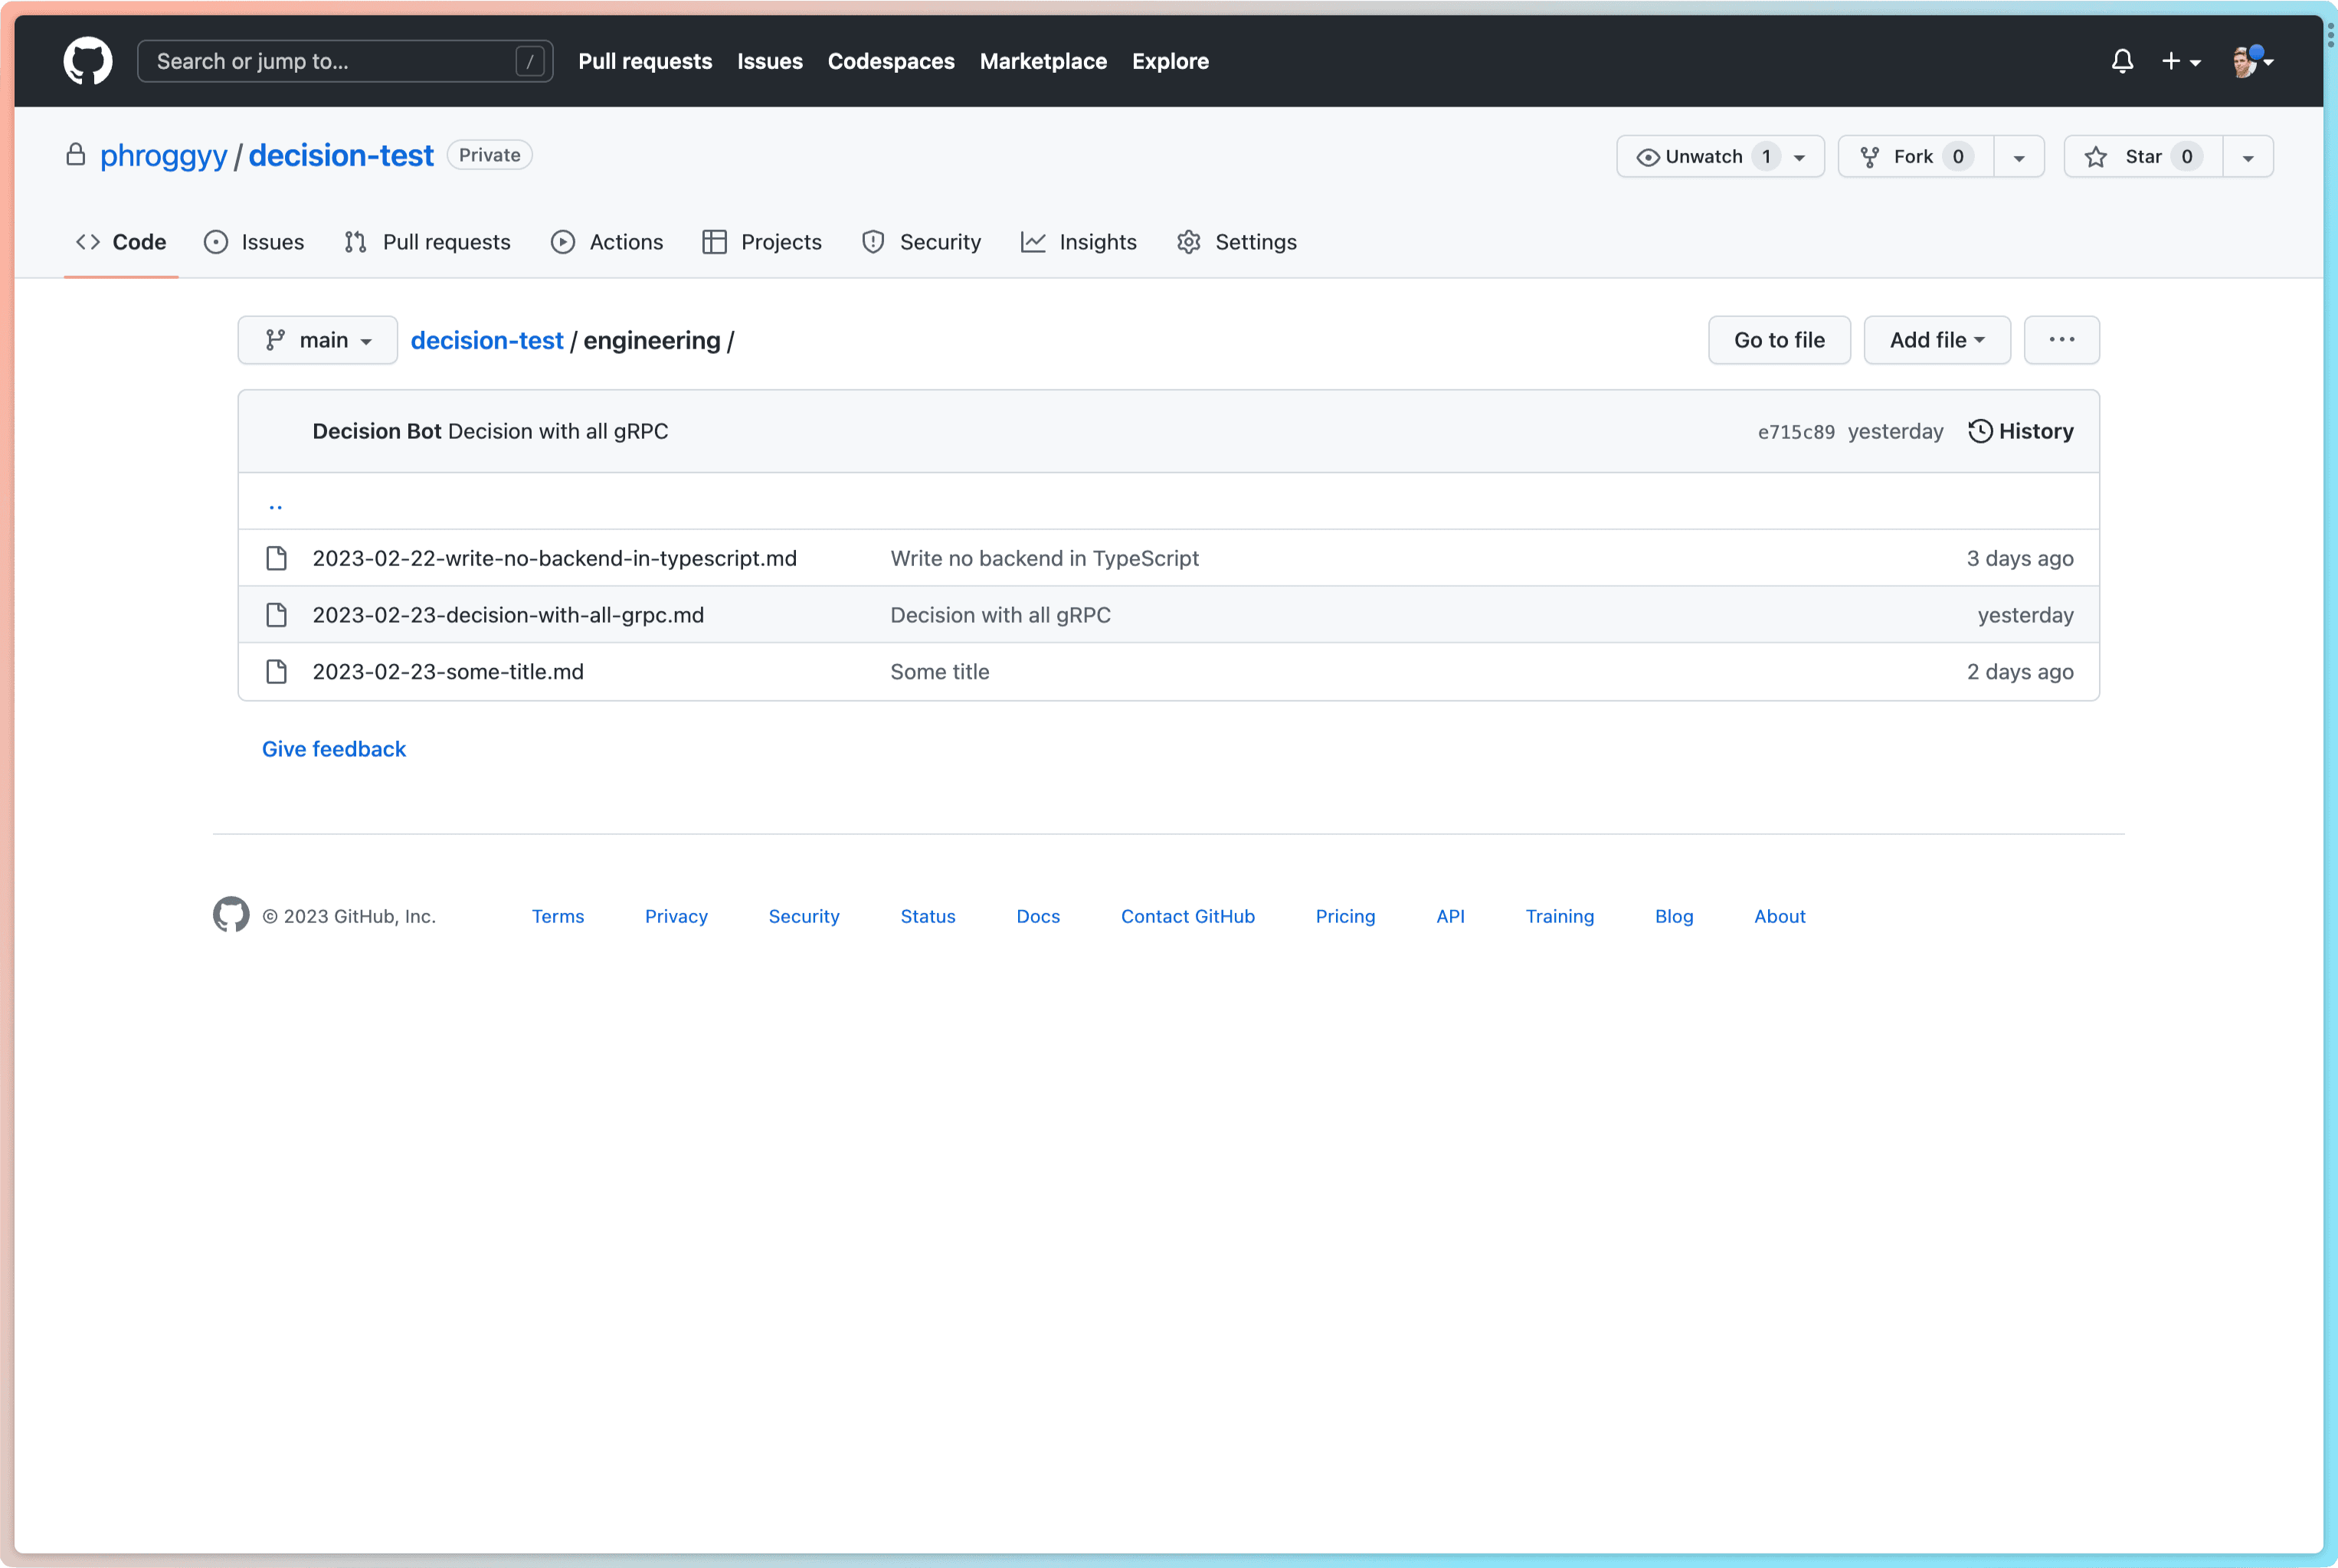Image resolution: width=2338 pixels, height=1568 pixels.
Task: Open the three-dots more options menu
Action: [x=2061, y=340]
